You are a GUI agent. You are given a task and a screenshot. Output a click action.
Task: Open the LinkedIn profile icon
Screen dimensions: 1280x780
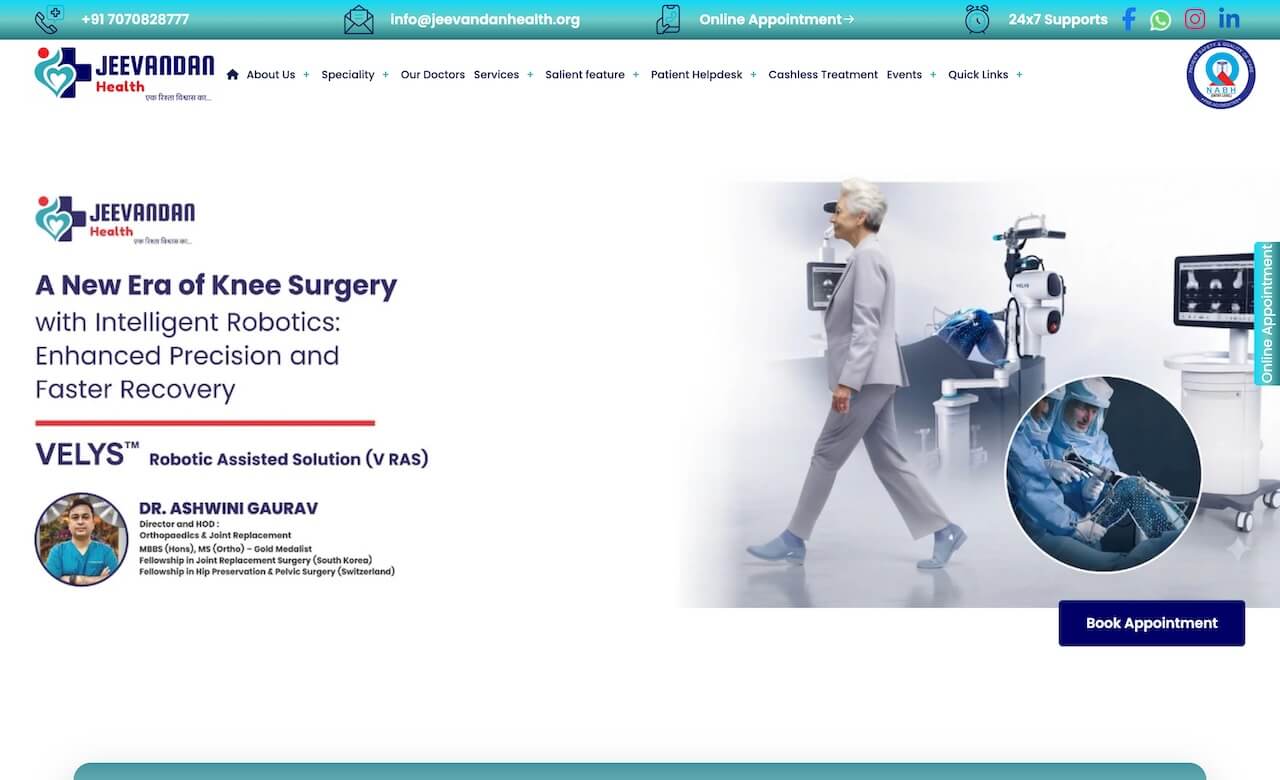tap(1229, 19)
